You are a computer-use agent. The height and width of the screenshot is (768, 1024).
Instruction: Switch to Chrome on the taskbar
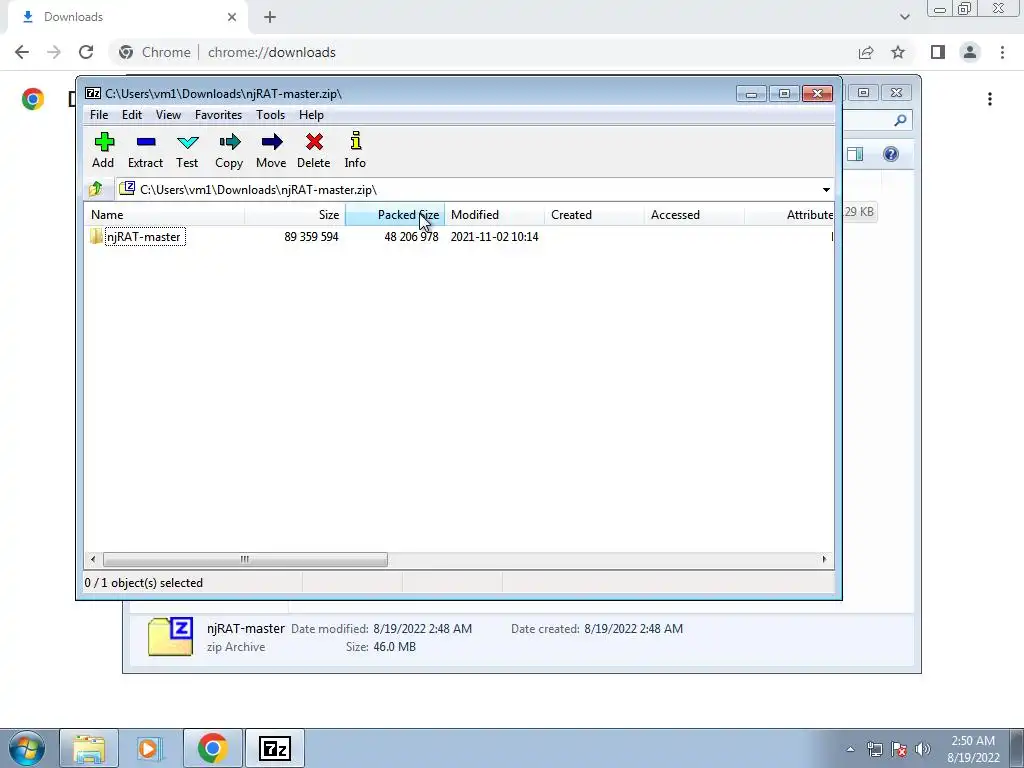coord(212,748)
